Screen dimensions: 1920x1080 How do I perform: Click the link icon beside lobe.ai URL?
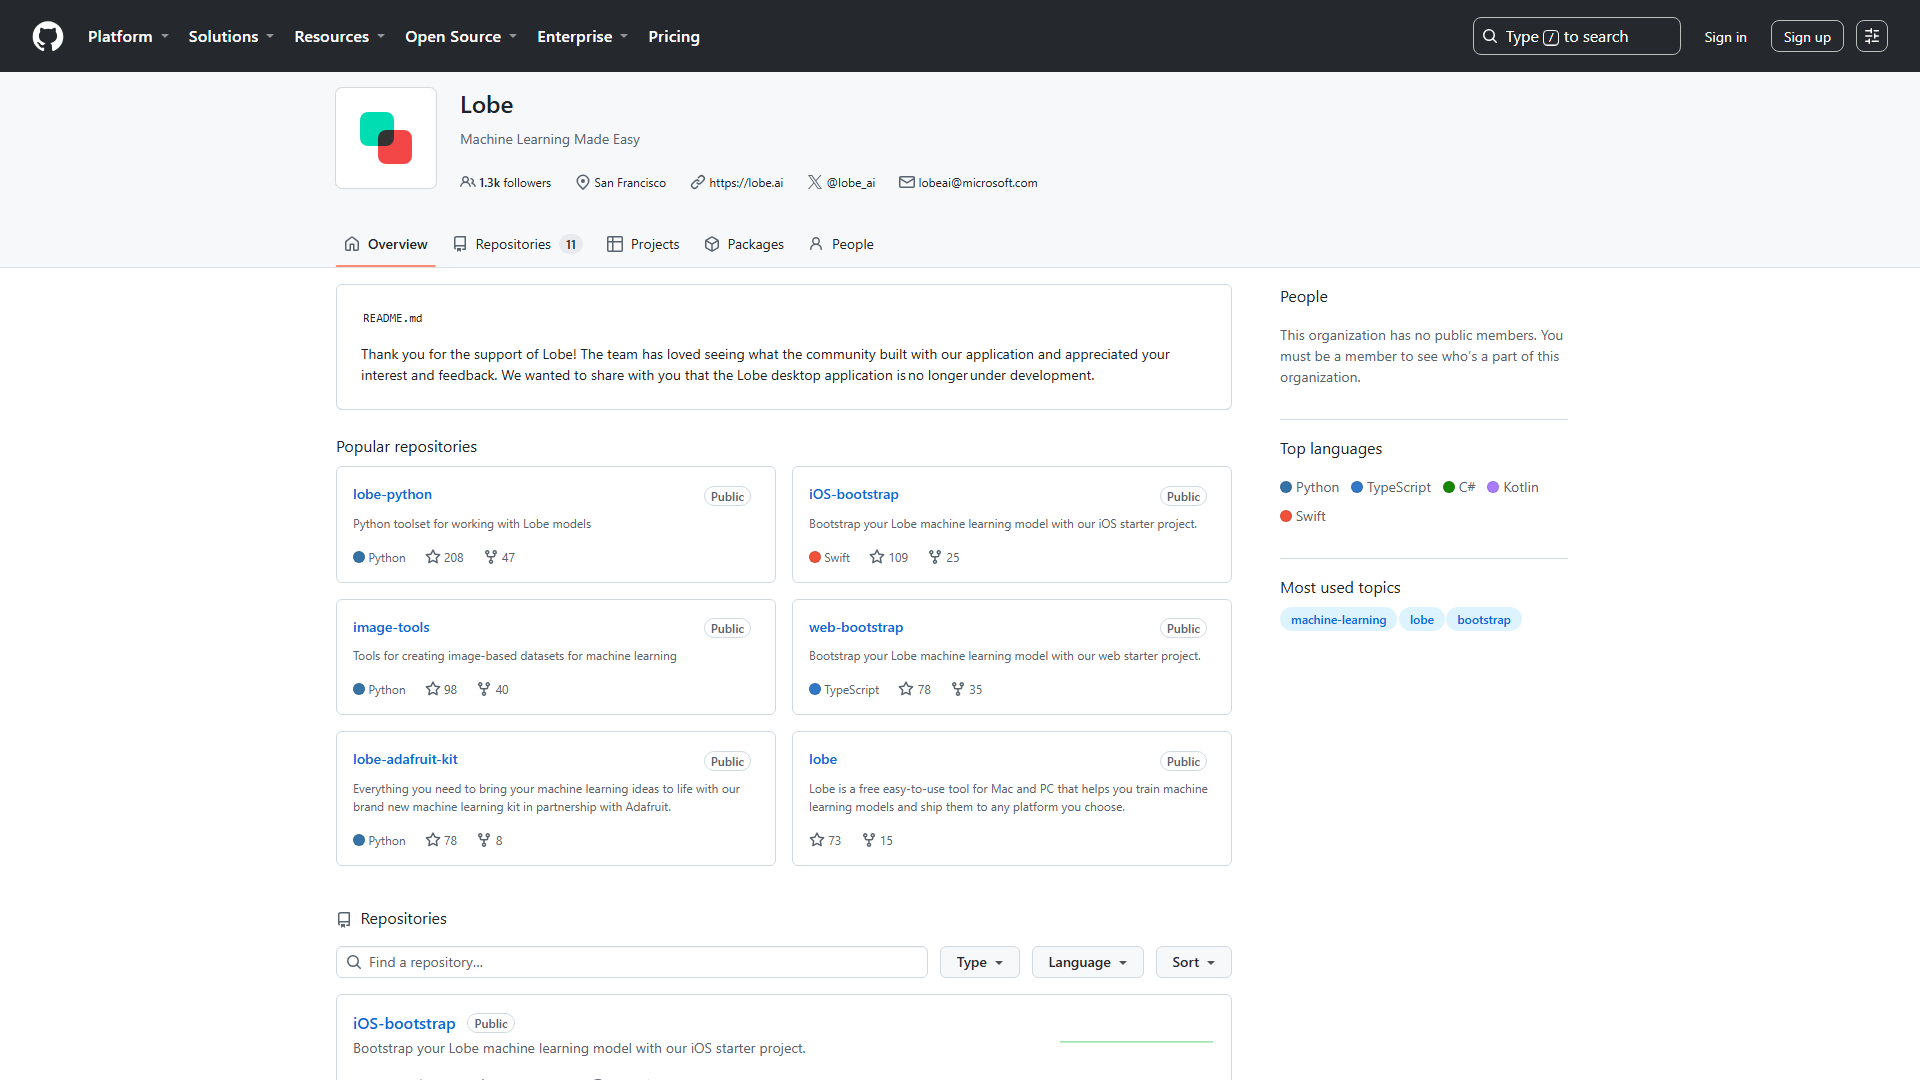tap(698, 182)
